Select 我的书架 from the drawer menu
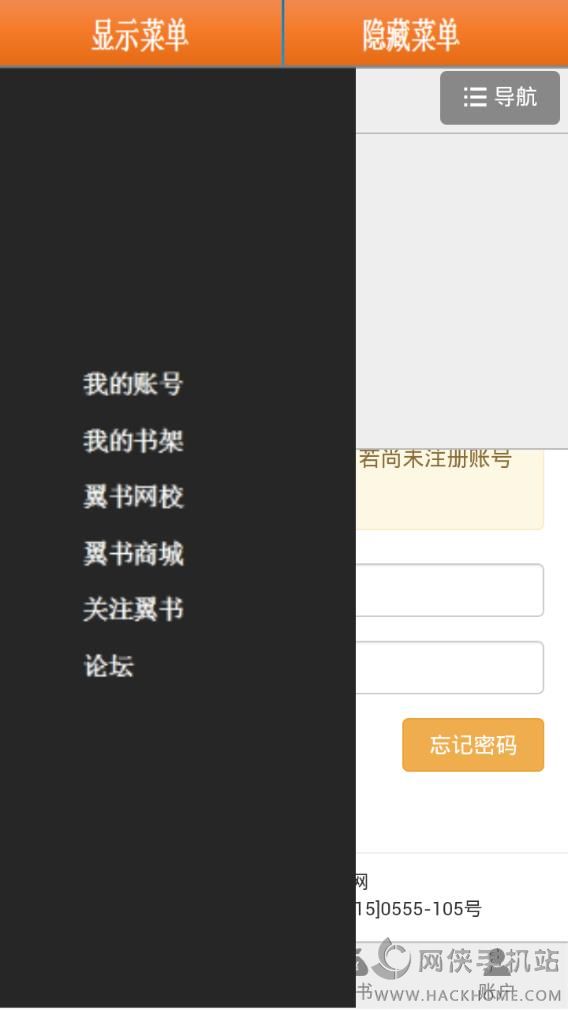 click(133, 441)
